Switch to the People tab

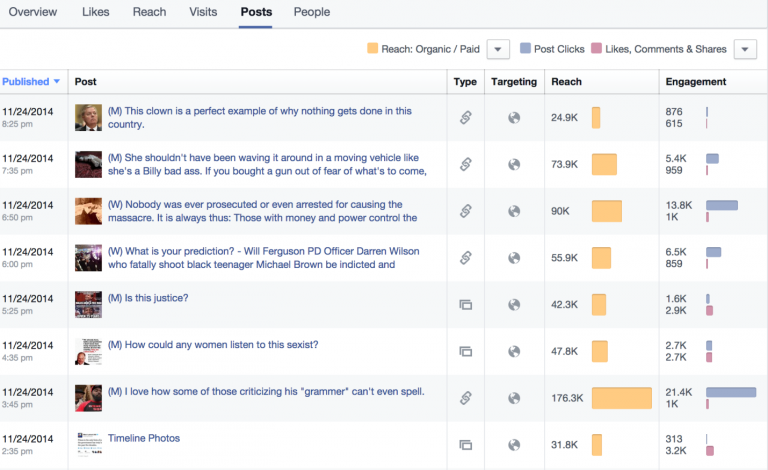pos(312,12)
